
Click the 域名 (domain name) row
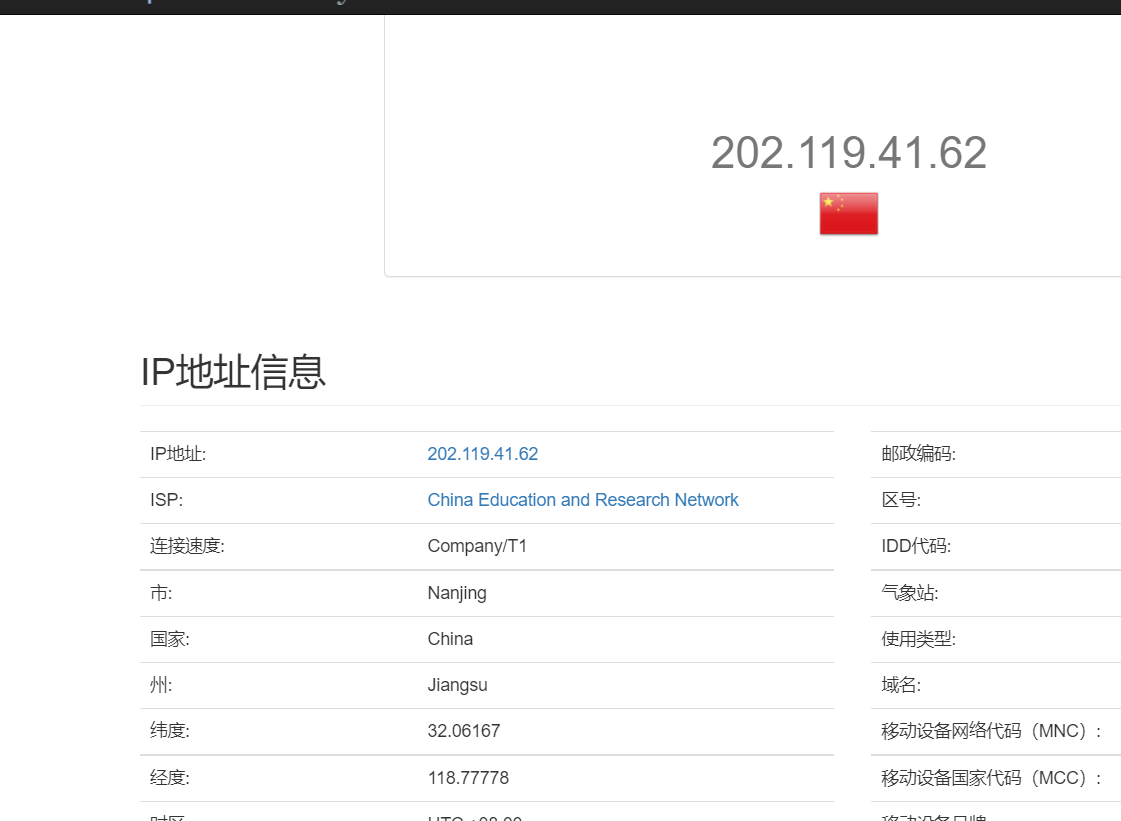pos(900,685)
